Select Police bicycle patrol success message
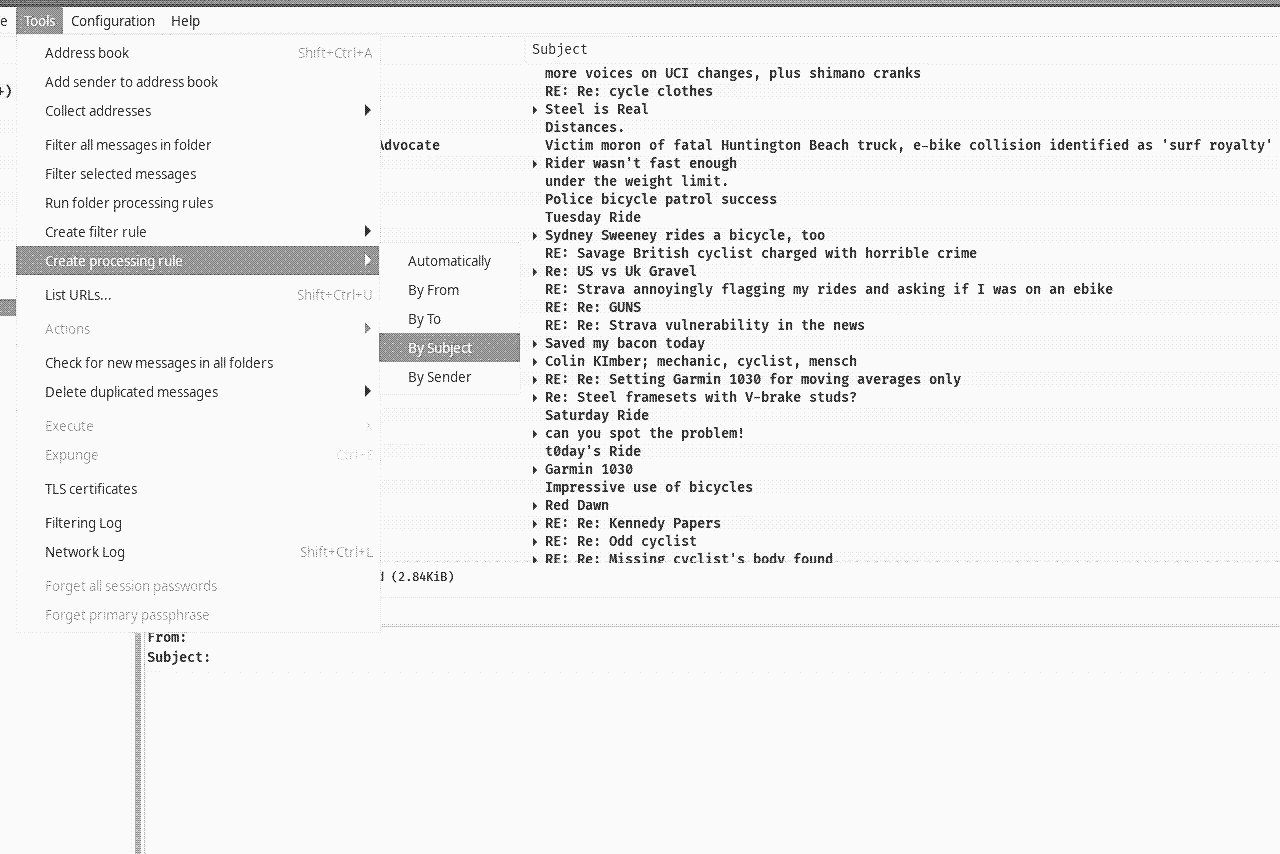Image resolution: width=1280 pixels, height=854 pixels. [661, 199]
